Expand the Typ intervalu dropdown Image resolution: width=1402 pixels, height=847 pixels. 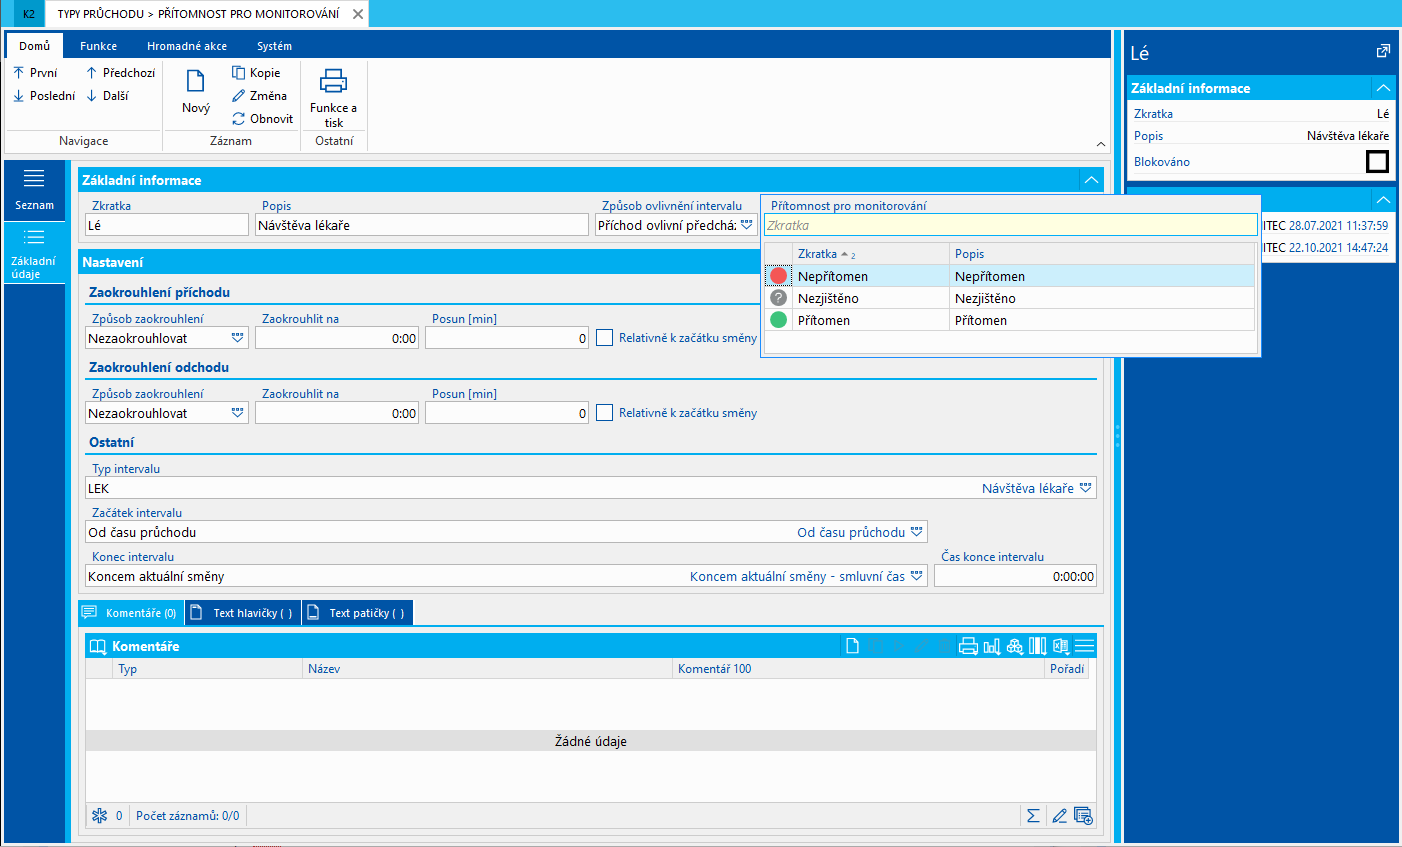click(x=1086, y=489)
